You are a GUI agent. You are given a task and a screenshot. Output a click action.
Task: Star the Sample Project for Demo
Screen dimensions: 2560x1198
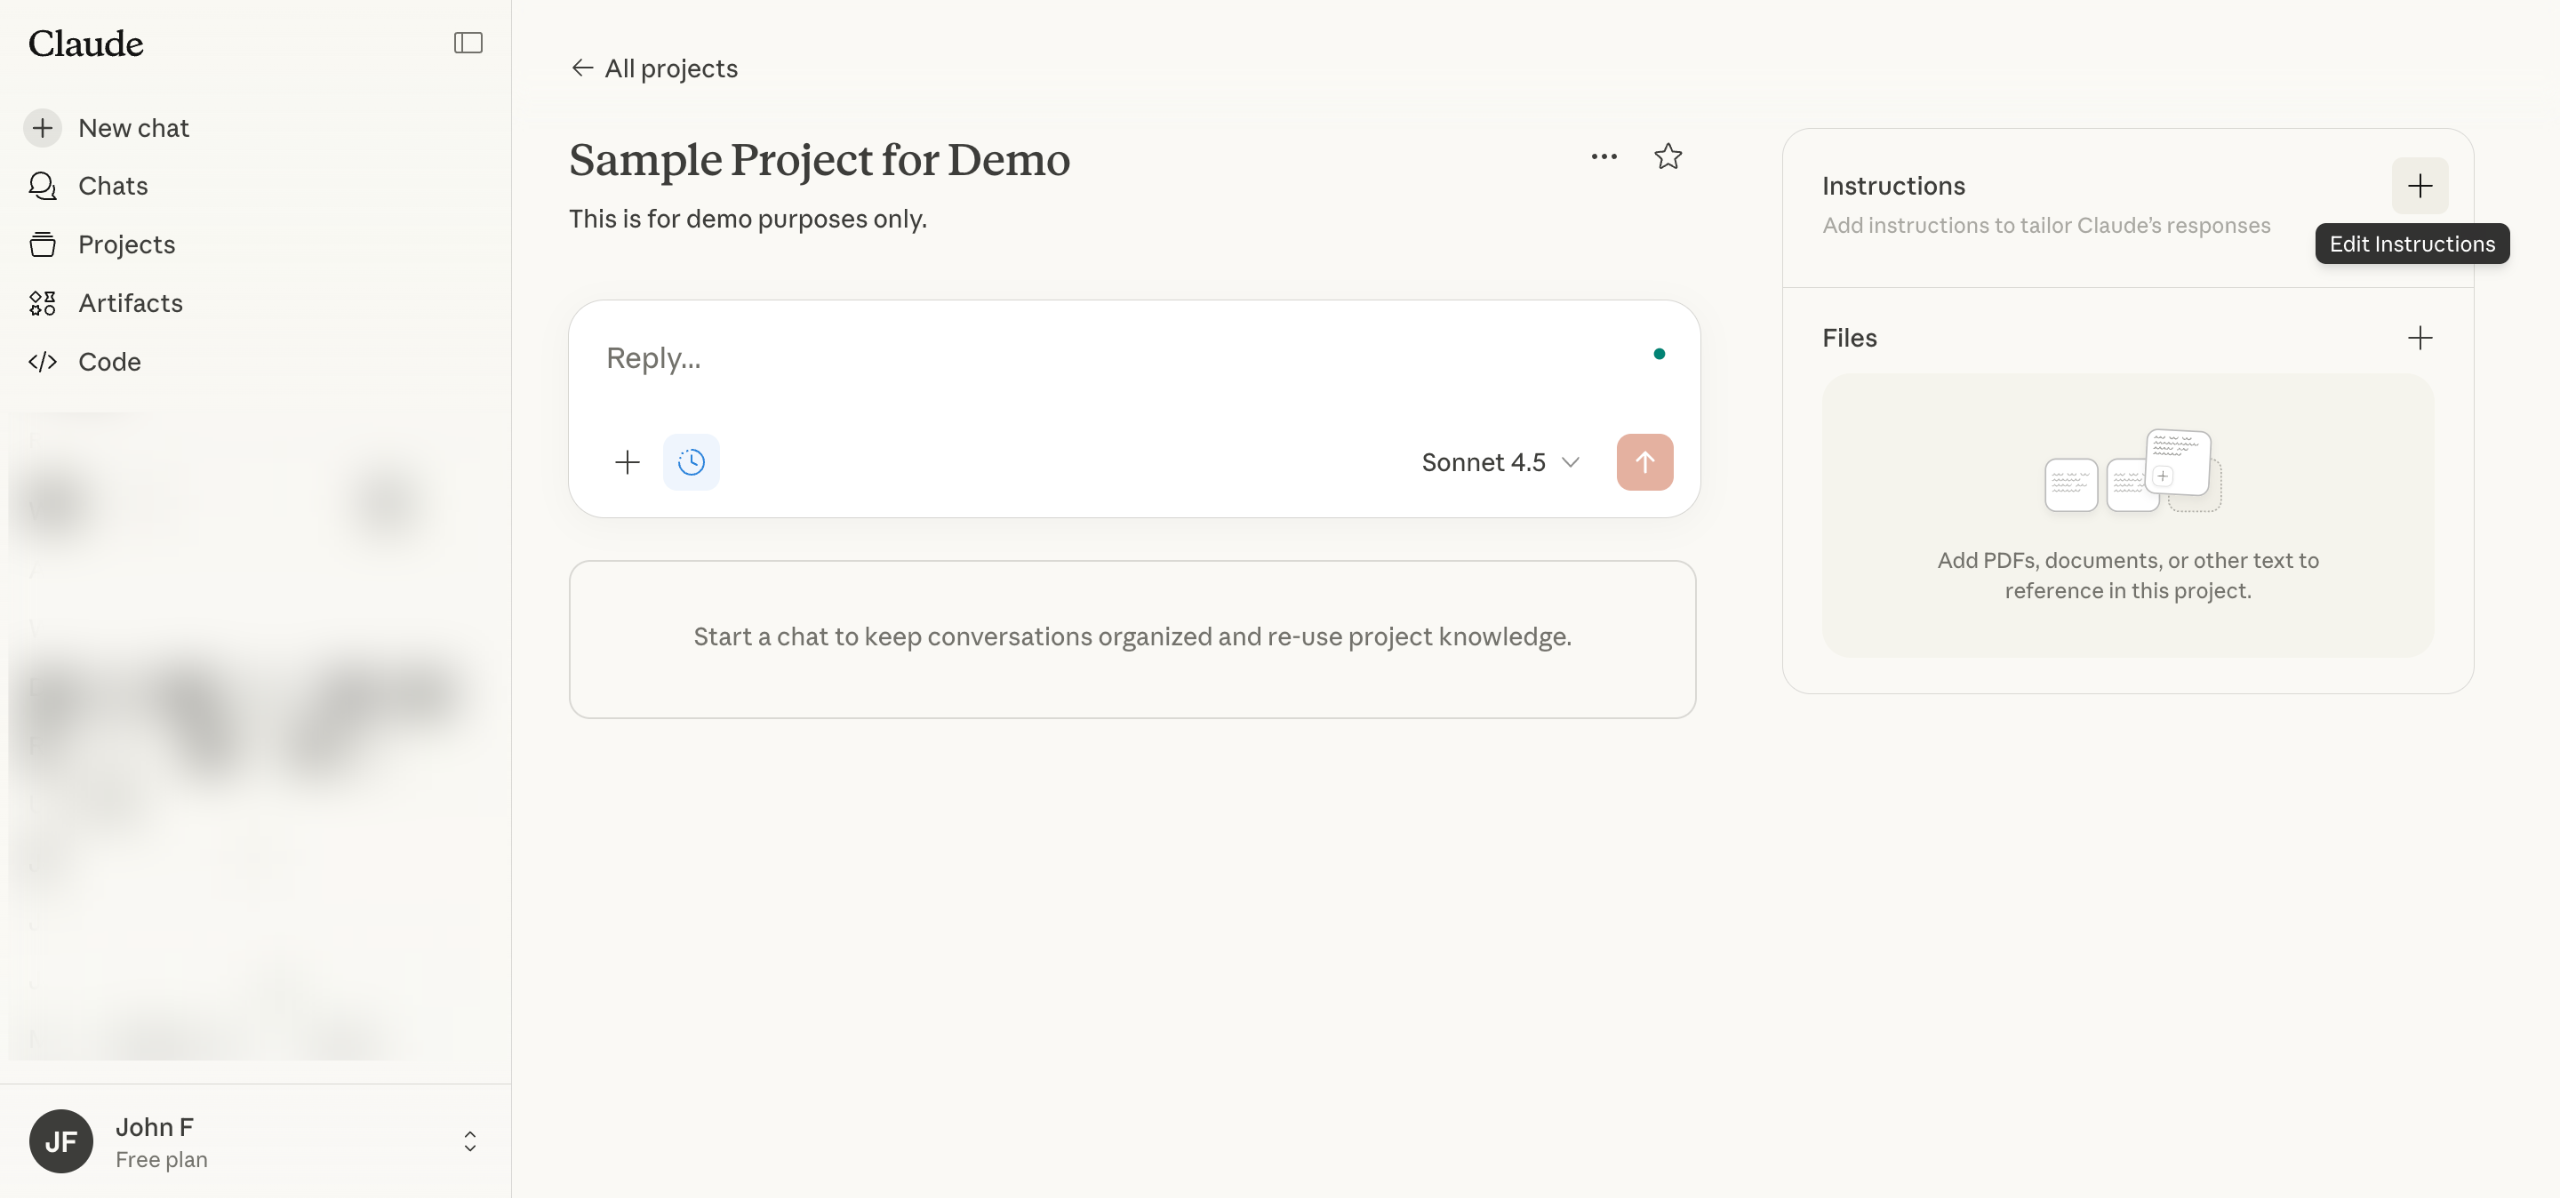click(x=1668, y=157)
